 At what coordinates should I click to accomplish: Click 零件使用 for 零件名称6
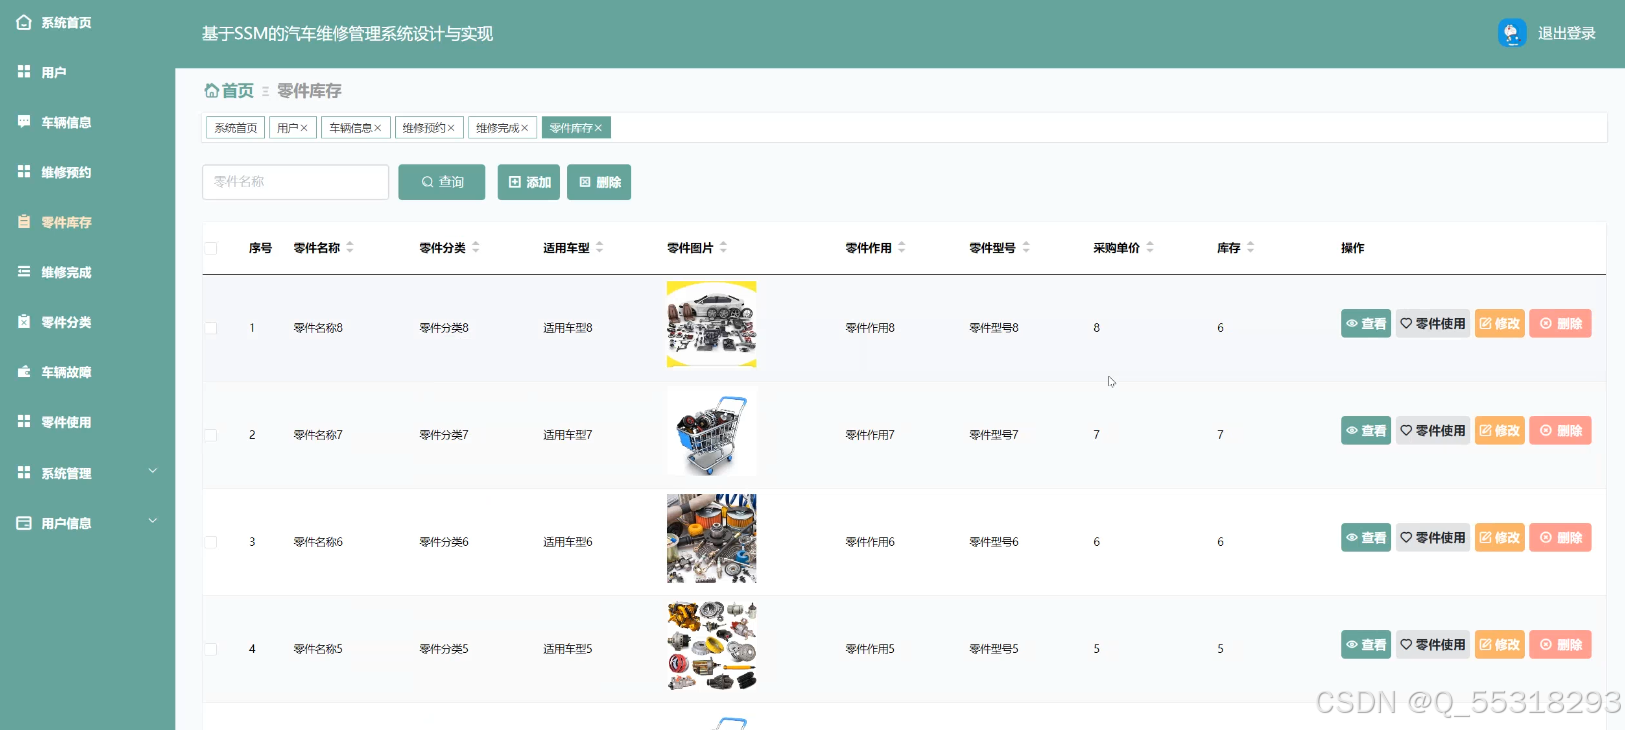click(1433, 538)
